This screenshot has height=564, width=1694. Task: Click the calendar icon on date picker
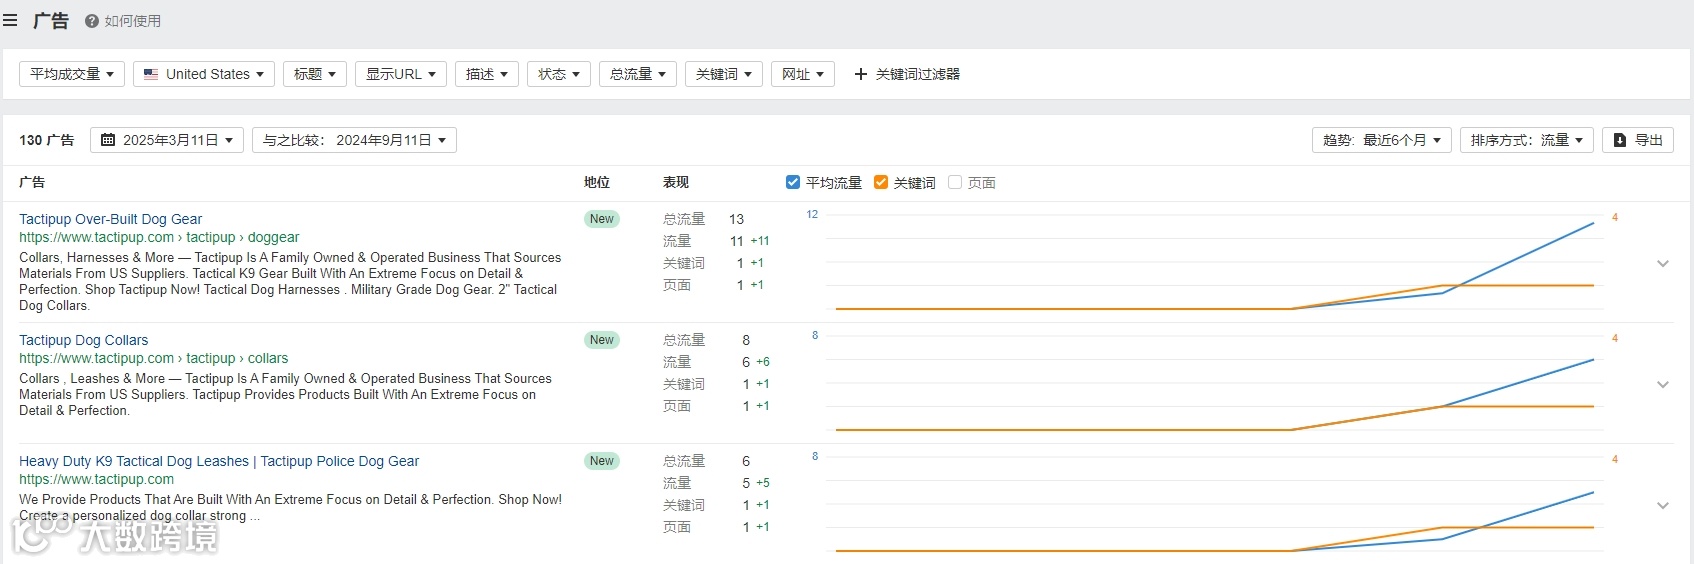[108, 140]
